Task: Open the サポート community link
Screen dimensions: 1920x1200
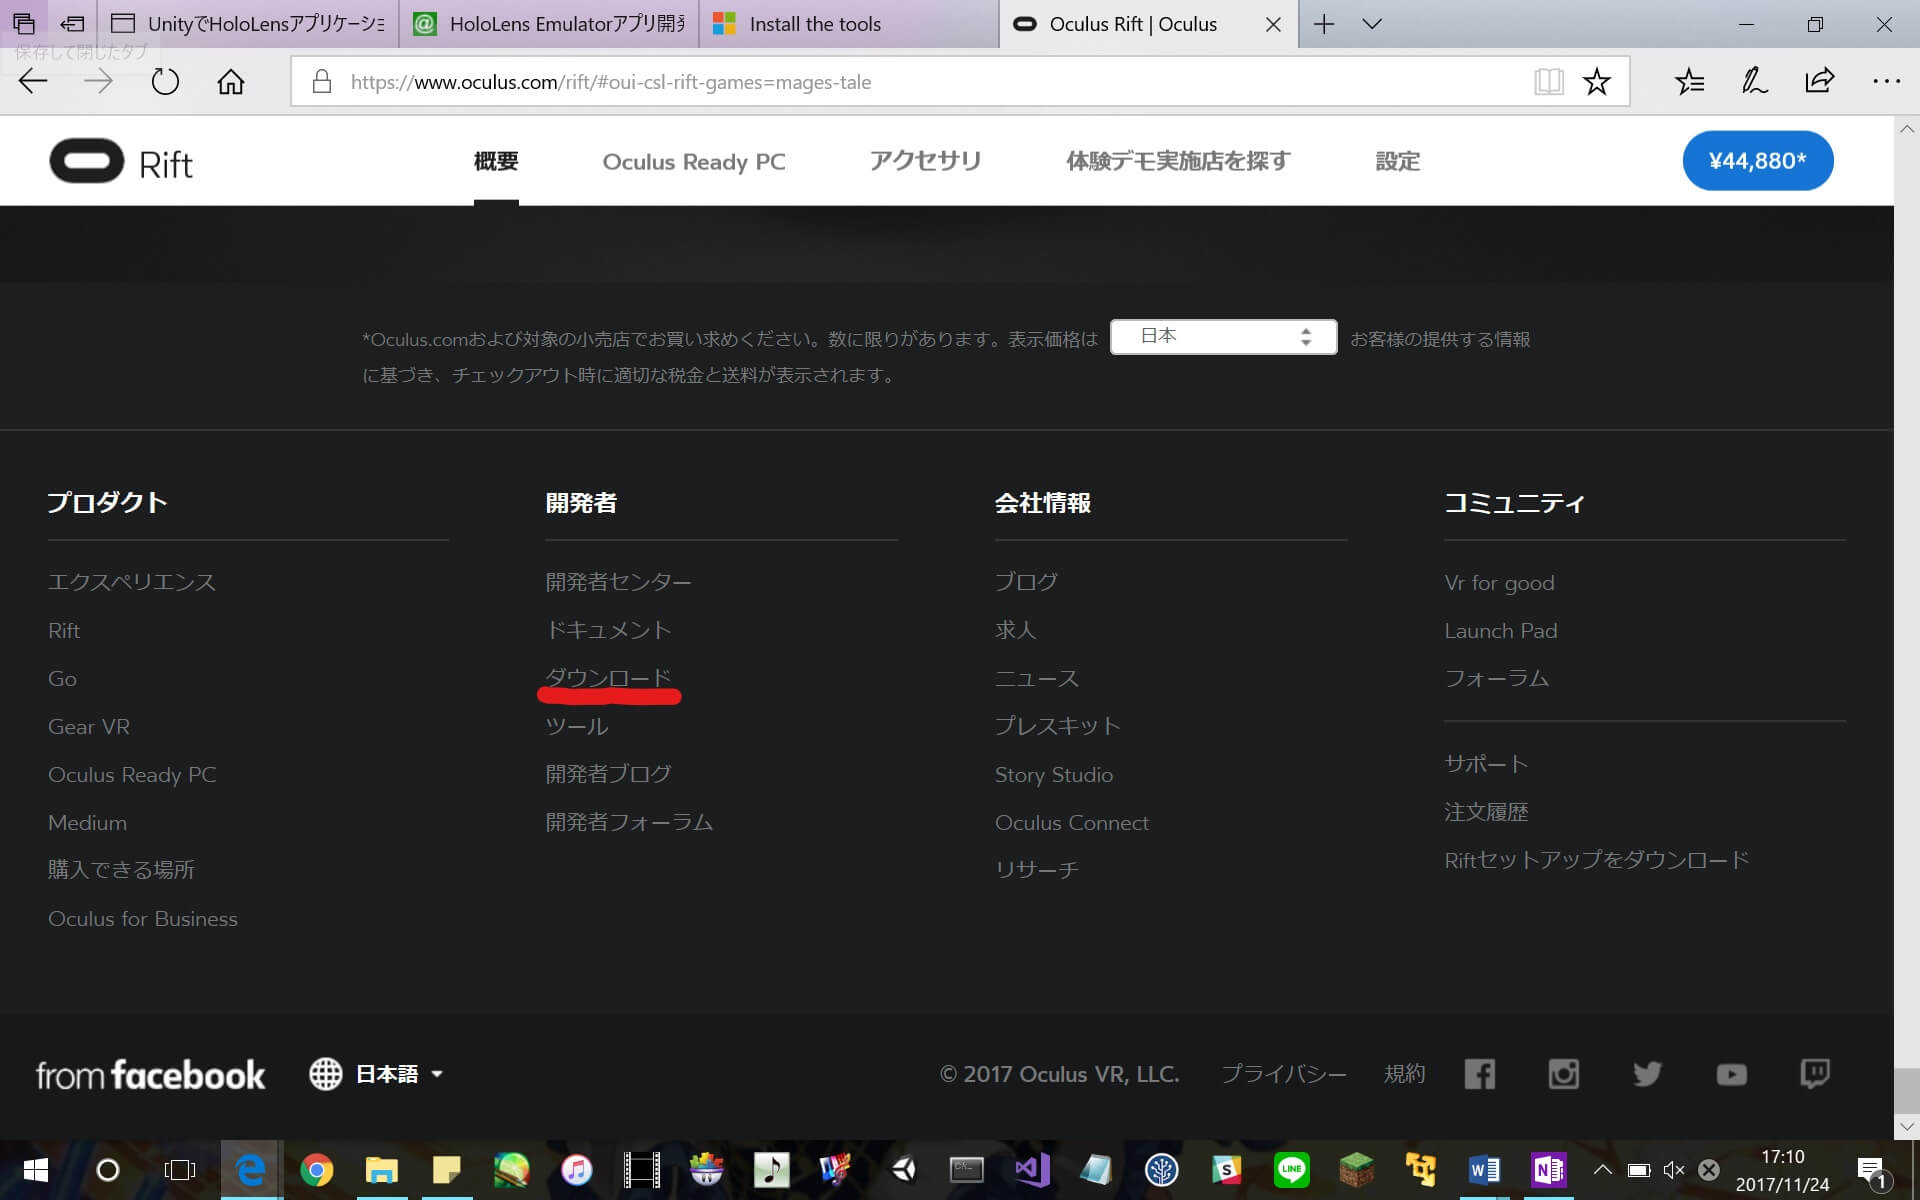Action: click(x=1486, y=764)
